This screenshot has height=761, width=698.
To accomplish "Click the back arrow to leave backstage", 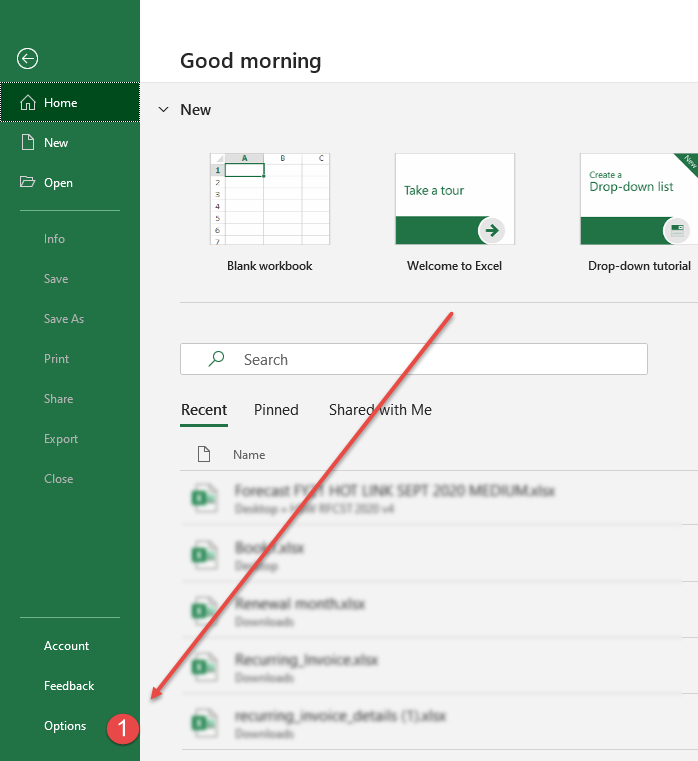I will click(x=27, y=59).
